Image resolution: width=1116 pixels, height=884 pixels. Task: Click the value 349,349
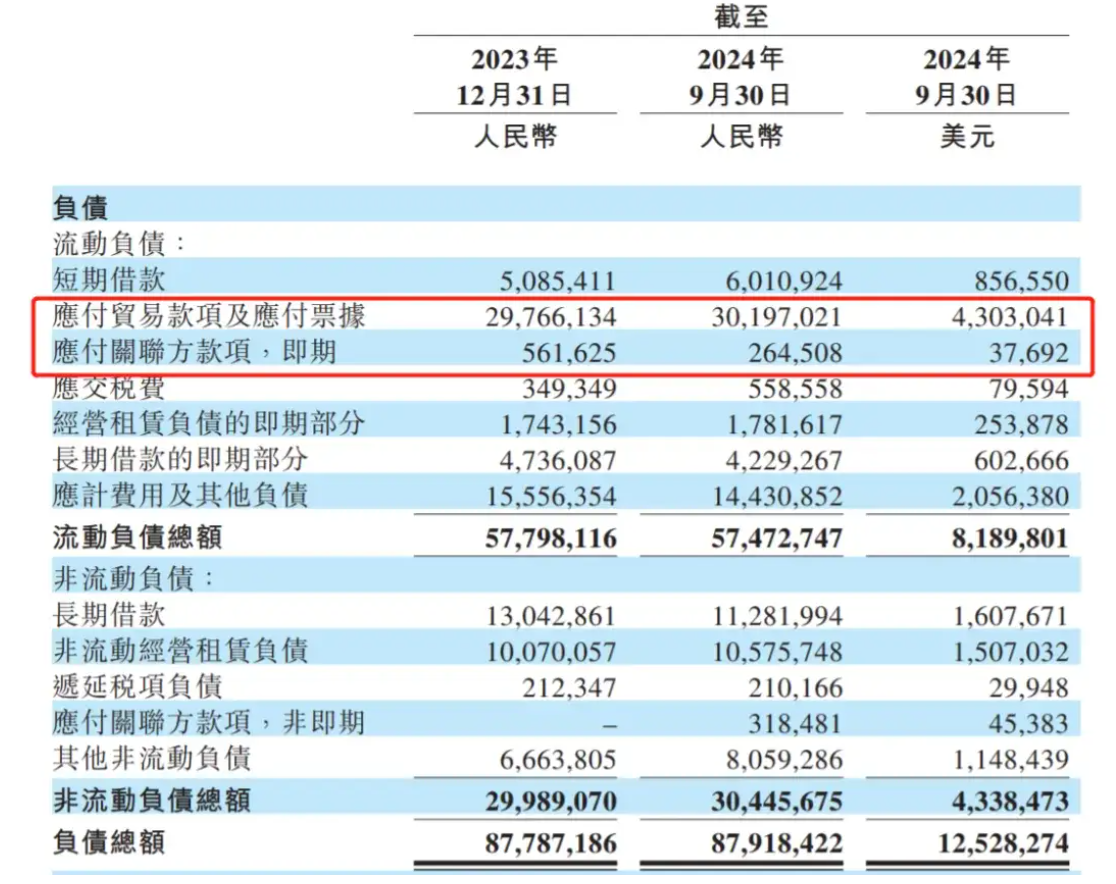[x=569, y=389]
